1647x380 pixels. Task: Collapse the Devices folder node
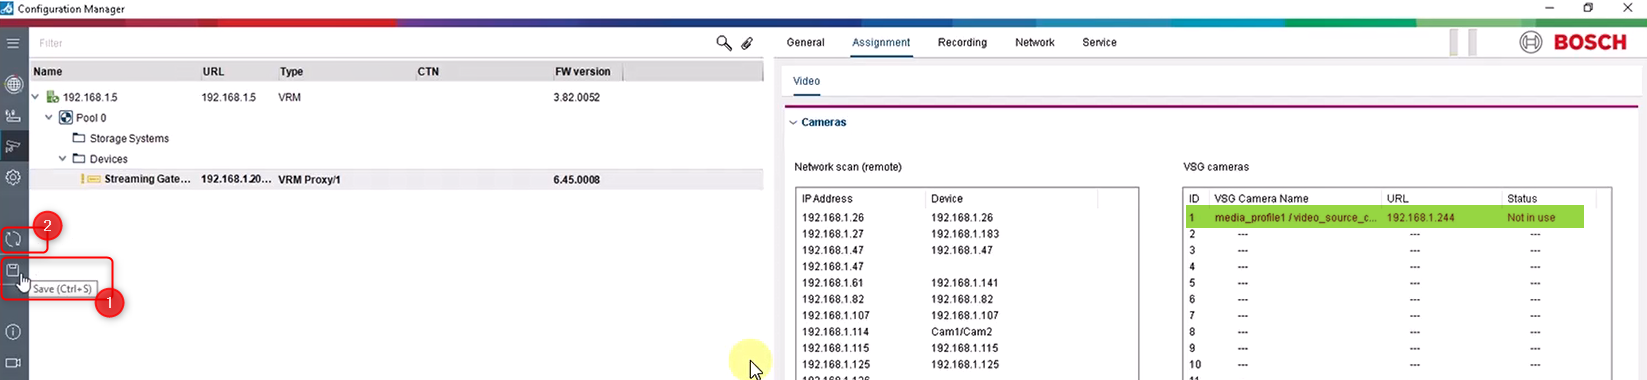click(x=62, y=159)
